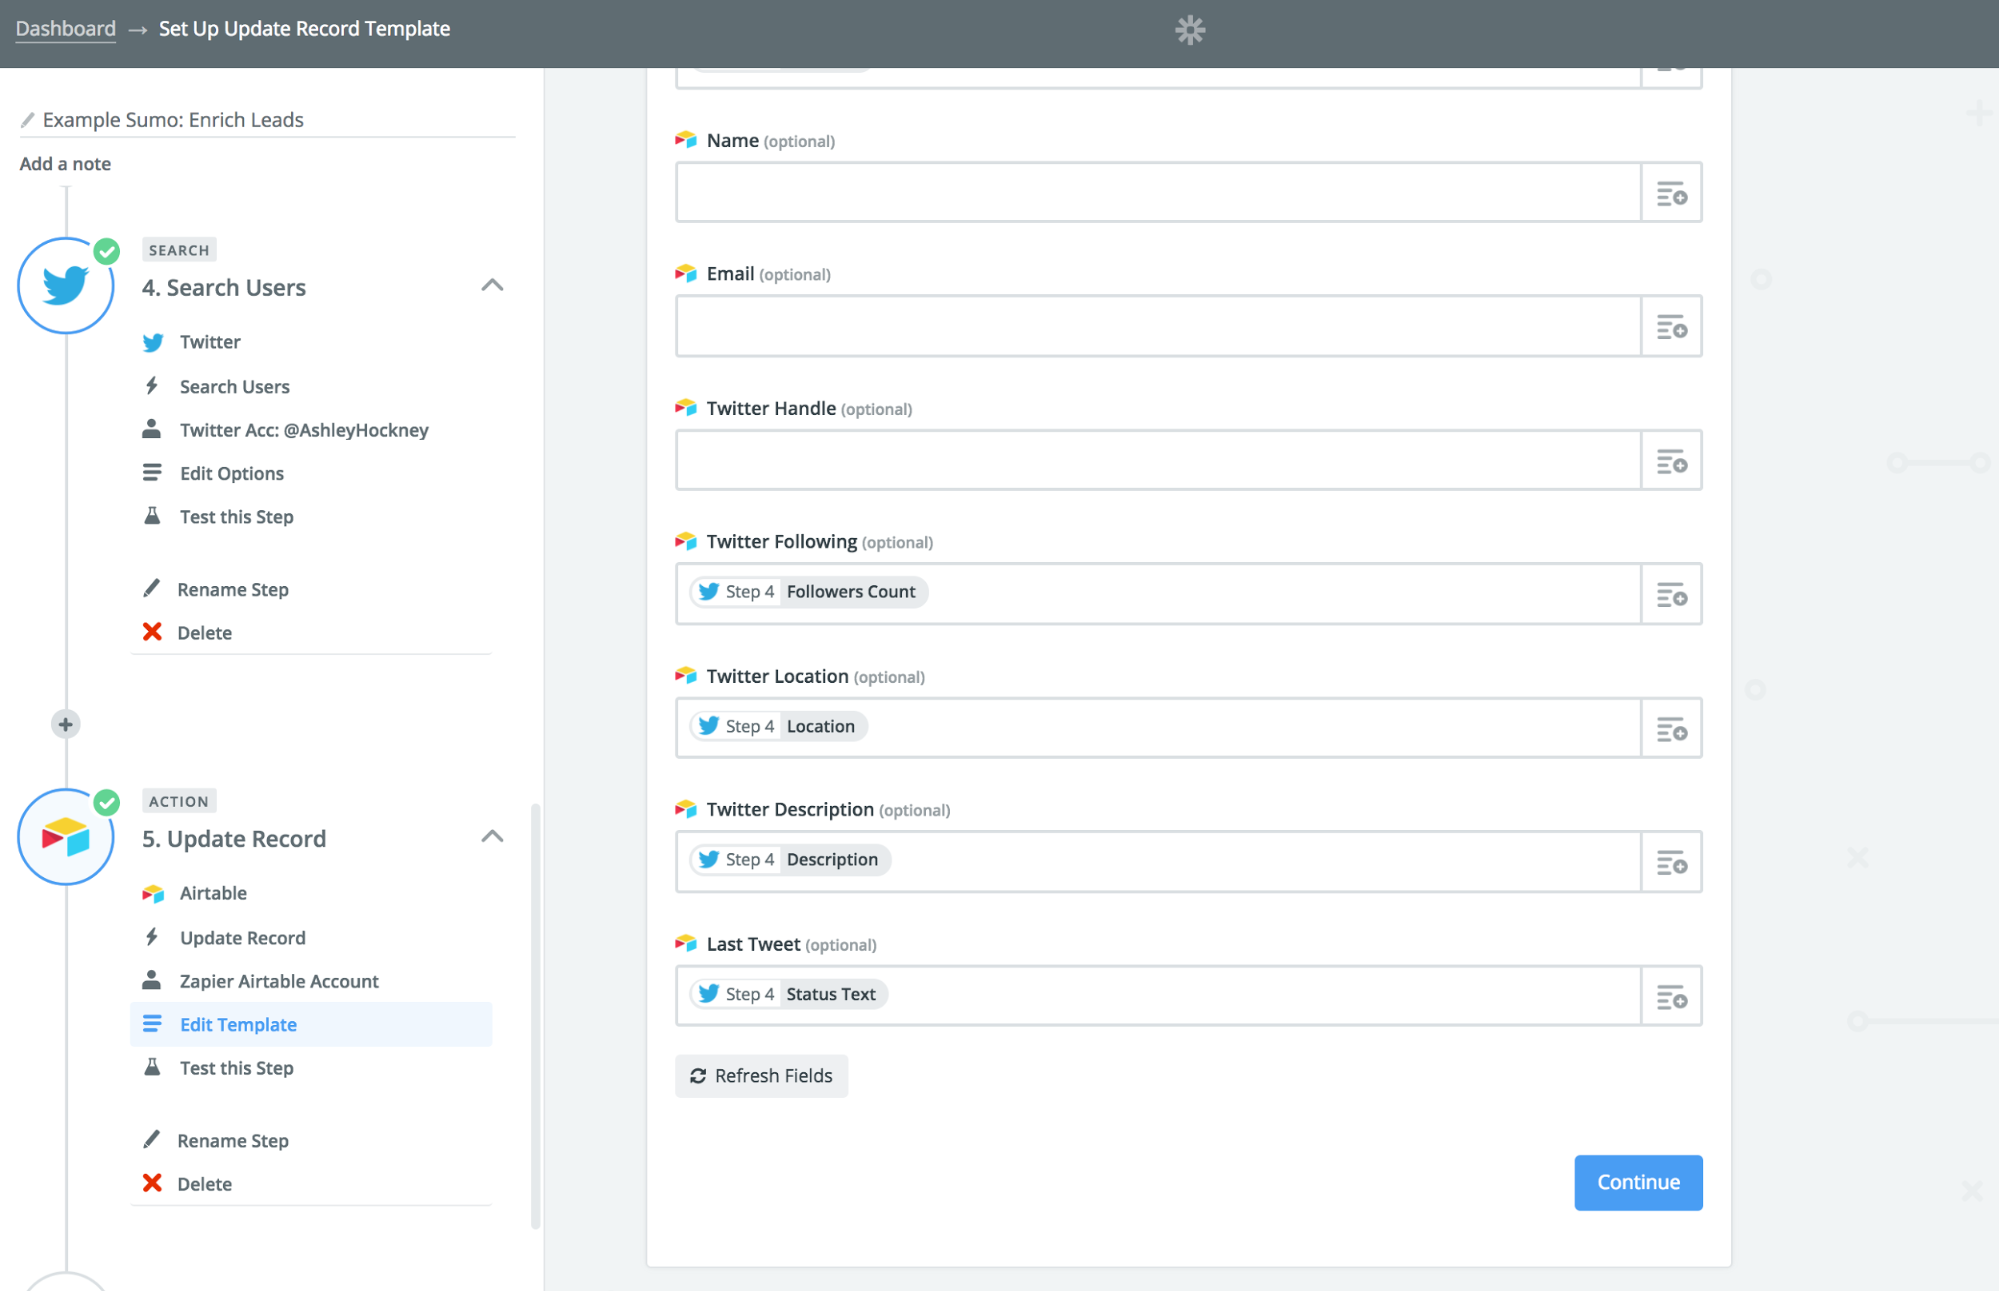Viewport: 1999px width, 1292px height.
Task: Click the sidebar vertical scrollbar
Action: tap(536, 1015)
